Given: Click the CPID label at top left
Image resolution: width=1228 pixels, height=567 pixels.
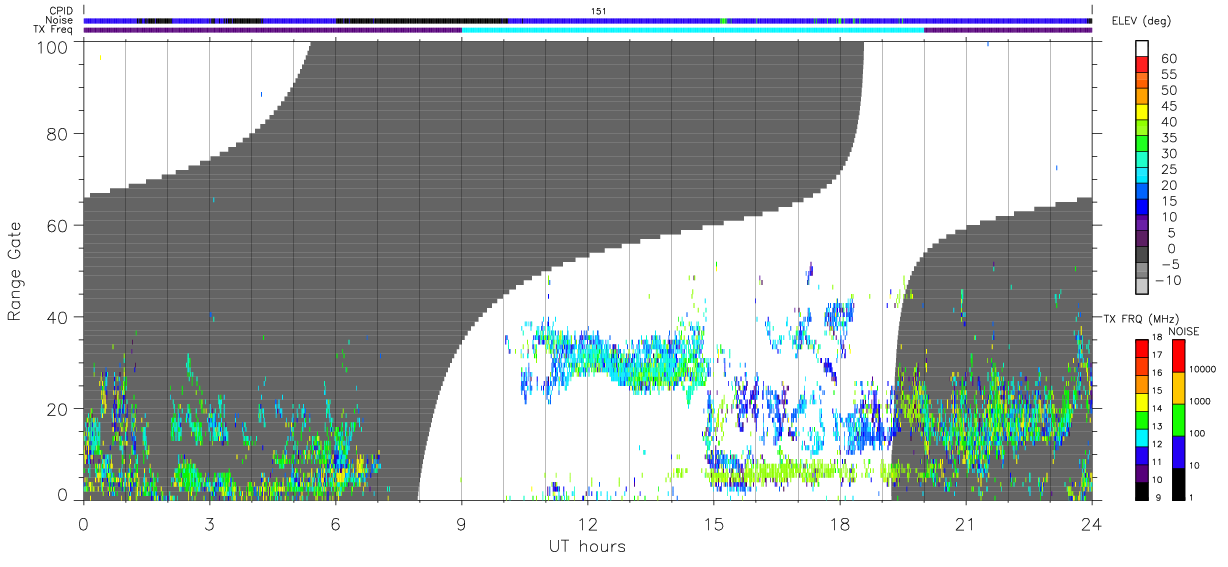Looking at the screenshot, I should point(61,11).
